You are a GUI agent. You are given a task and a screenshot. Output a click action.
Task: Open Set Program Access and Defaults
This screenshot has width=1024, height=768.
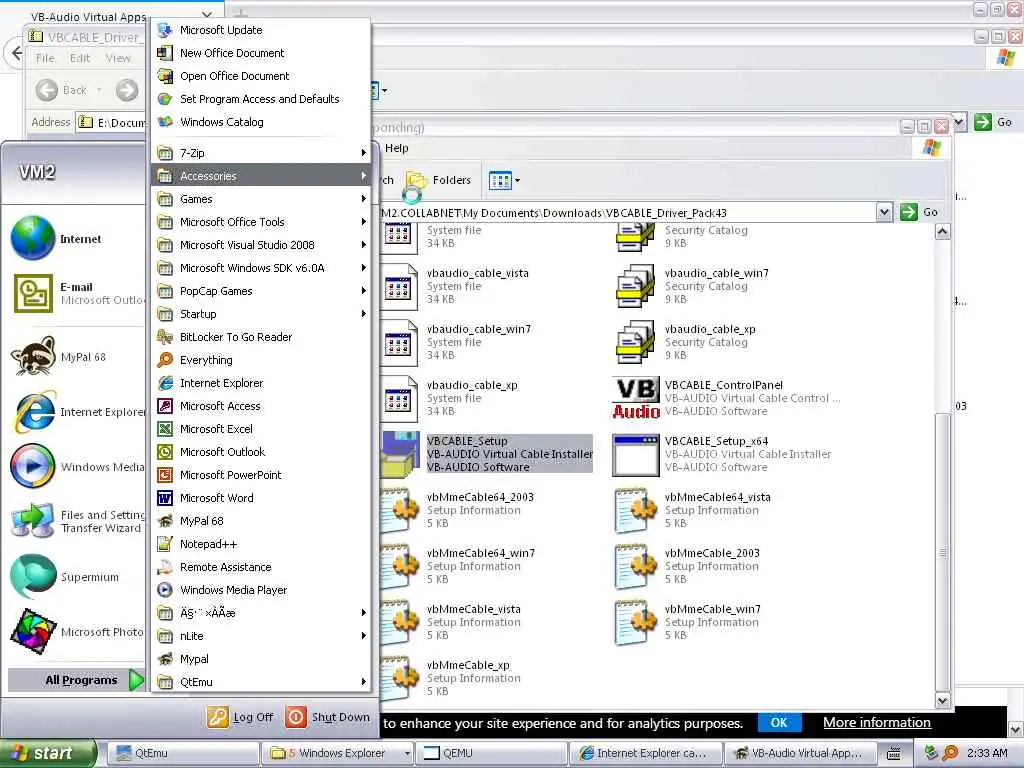tap(261, 99)
